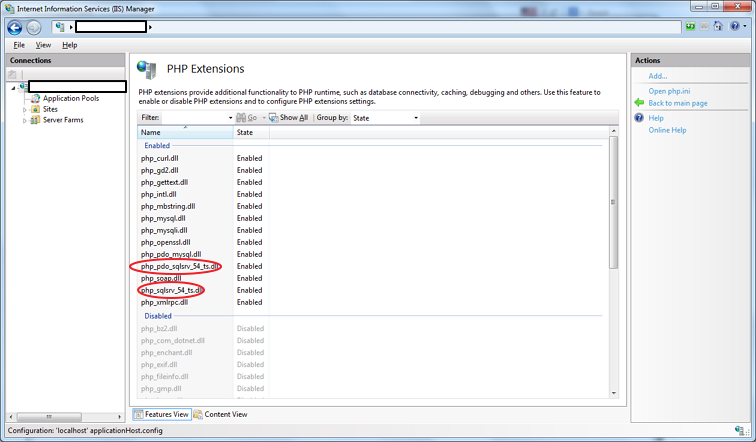Open the File menu
756x442 pixels.
[x=19, y=45]
